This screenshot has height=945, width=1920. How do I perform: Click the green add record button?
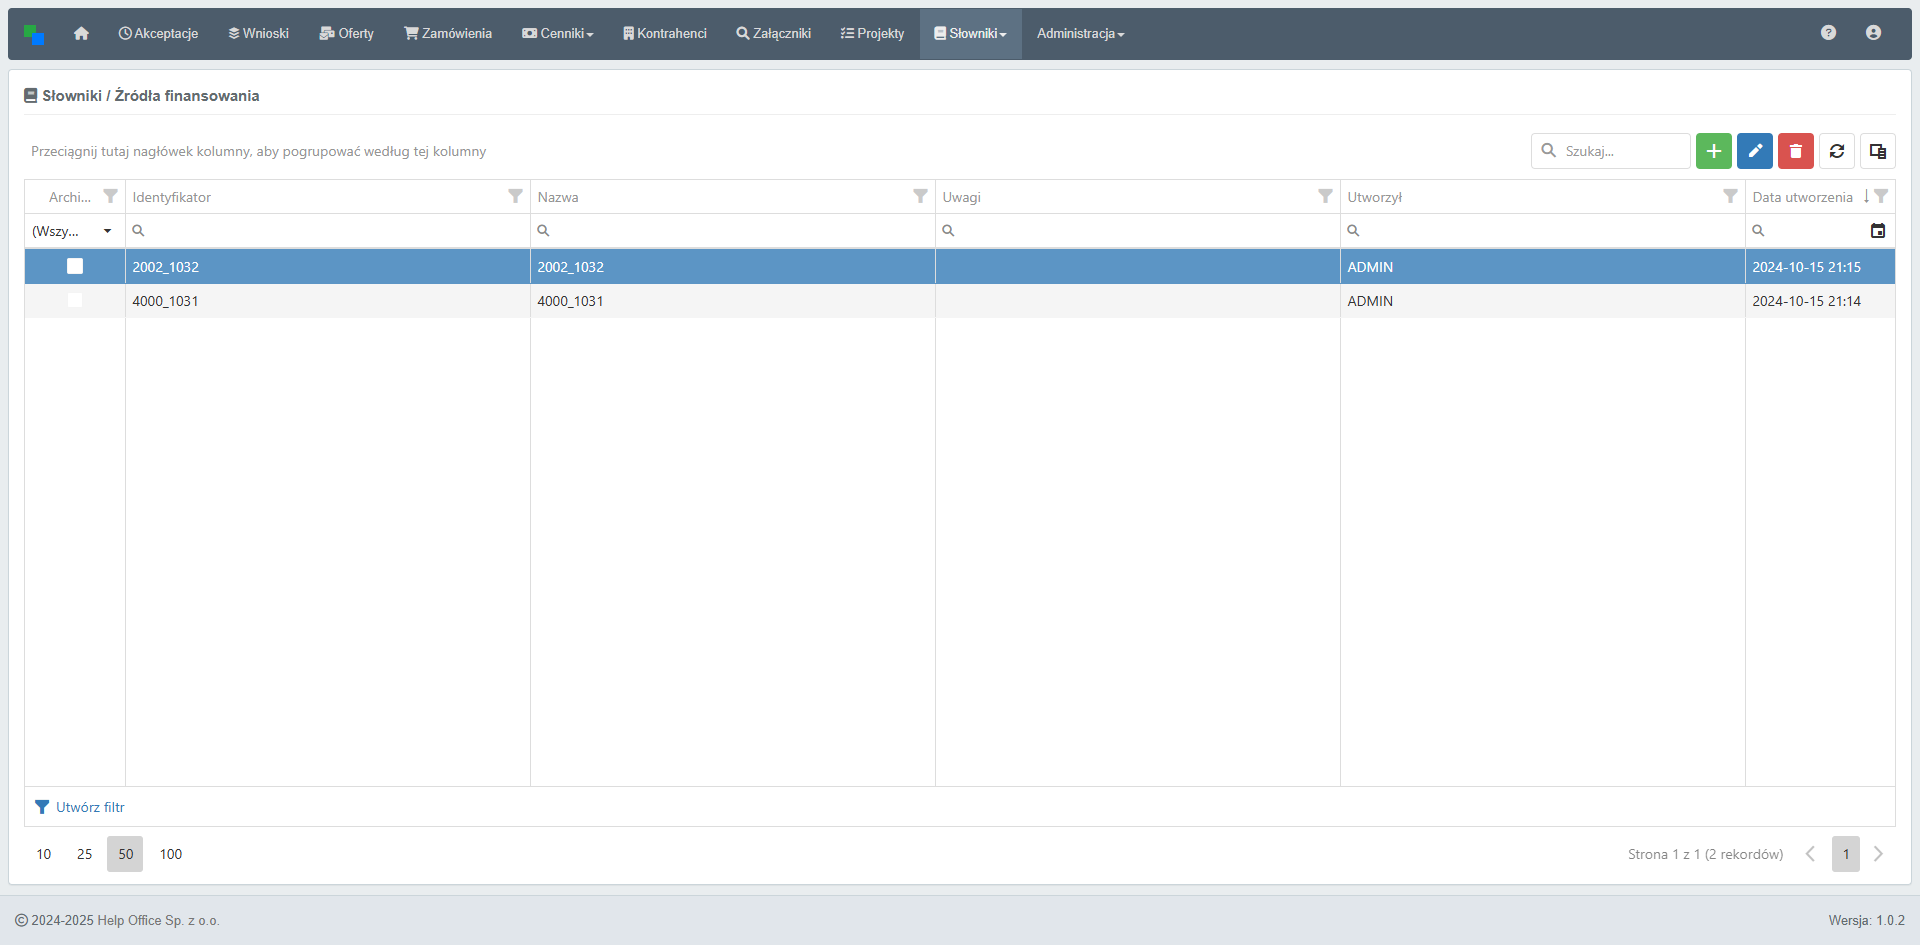pos(1713,151)
